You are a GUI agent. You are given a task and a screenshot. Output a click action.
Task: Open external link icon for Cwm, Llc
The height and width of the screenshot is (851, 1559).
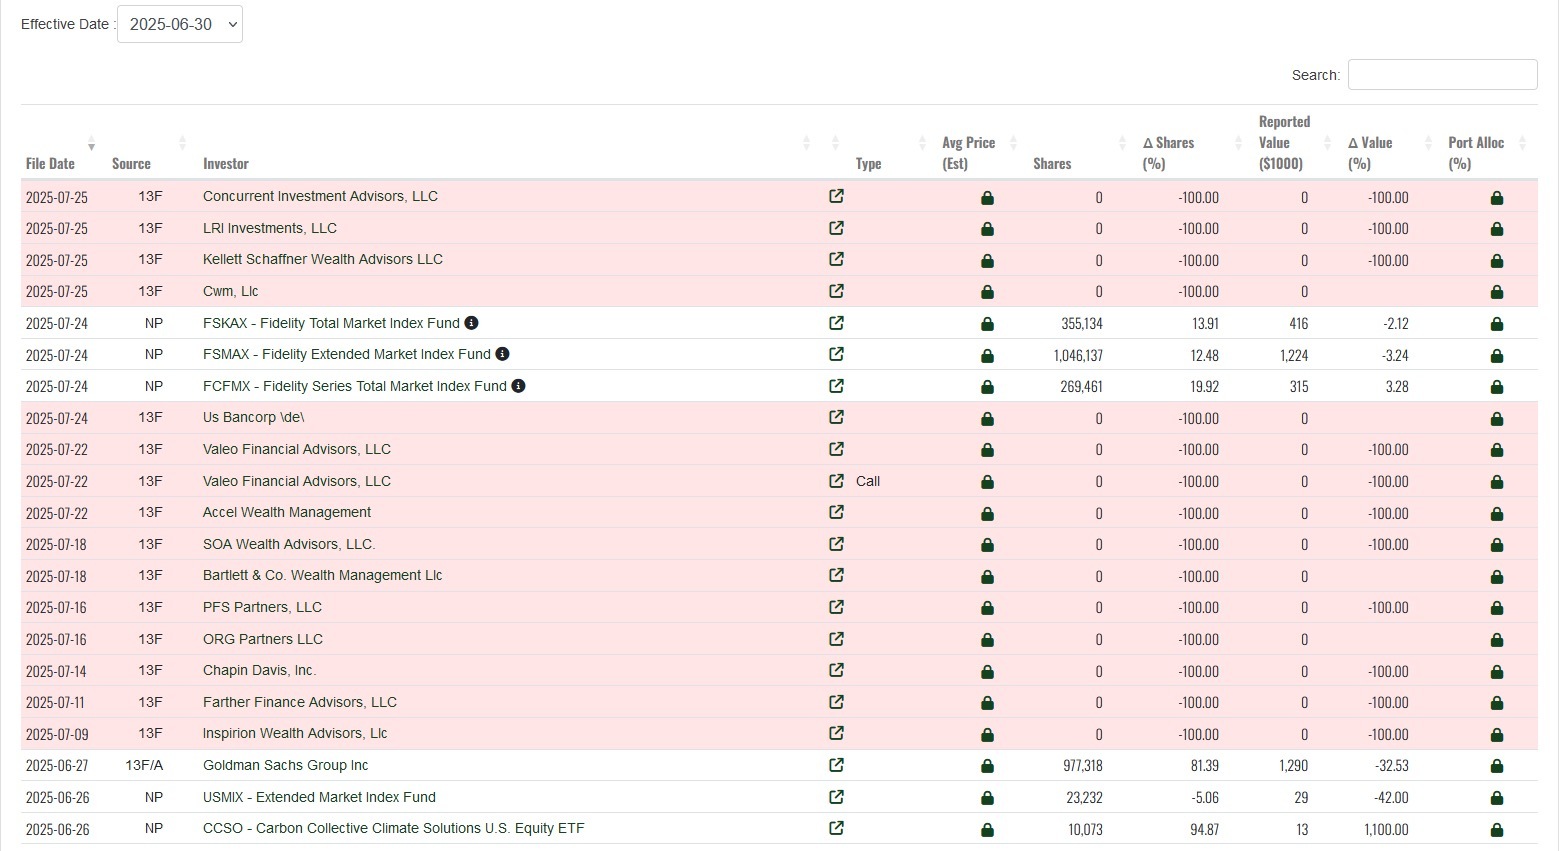pyautogui.click(x=836, y=291)
